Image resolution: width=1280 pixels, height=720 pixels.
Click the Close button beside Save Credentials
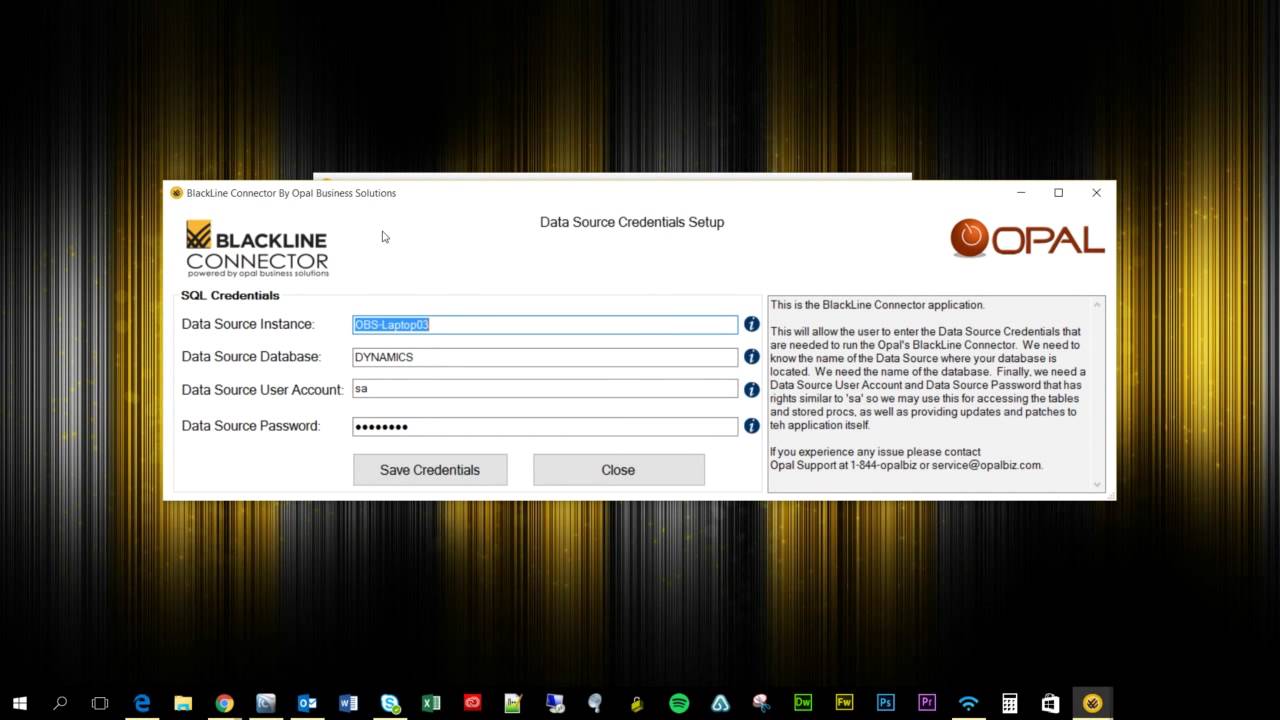618,470
